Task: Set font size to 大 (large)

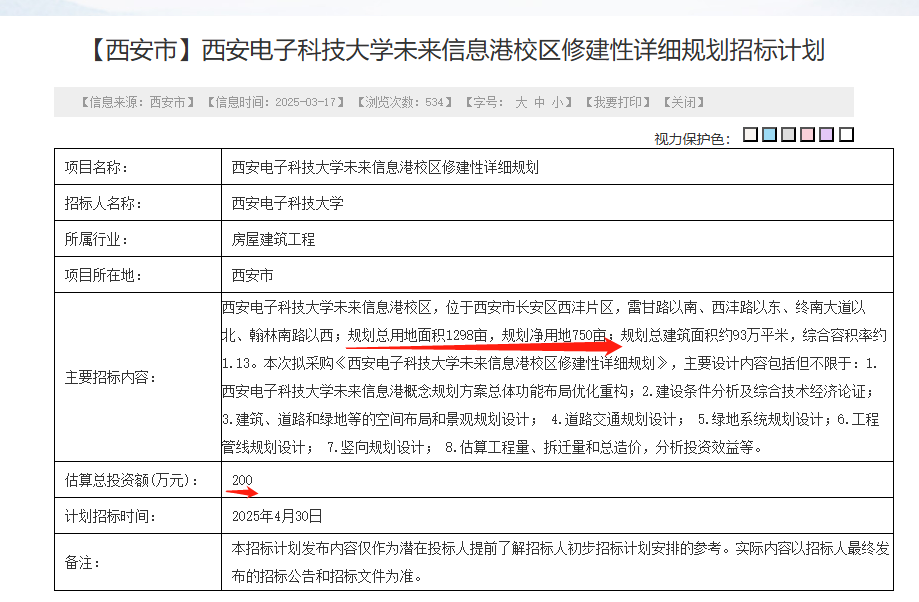Action: coord(521,103)
